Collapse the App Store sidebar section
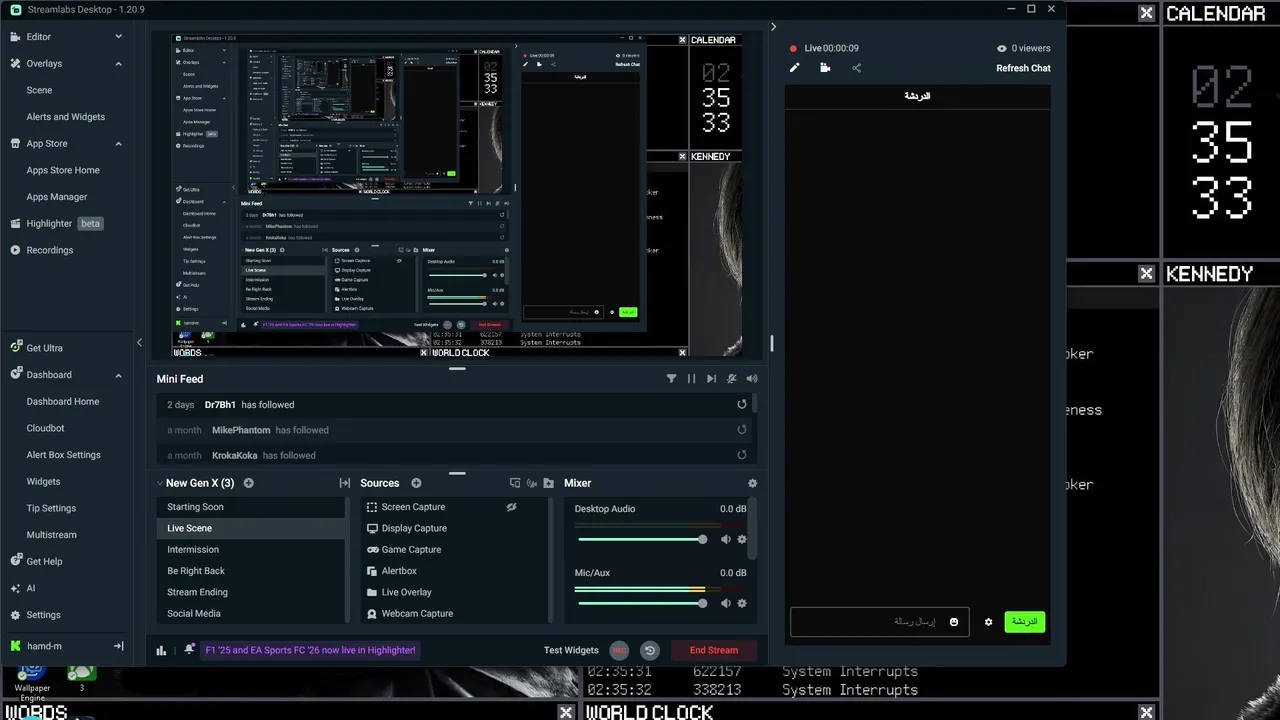The image size is (1280, 720). coord(118,143)
